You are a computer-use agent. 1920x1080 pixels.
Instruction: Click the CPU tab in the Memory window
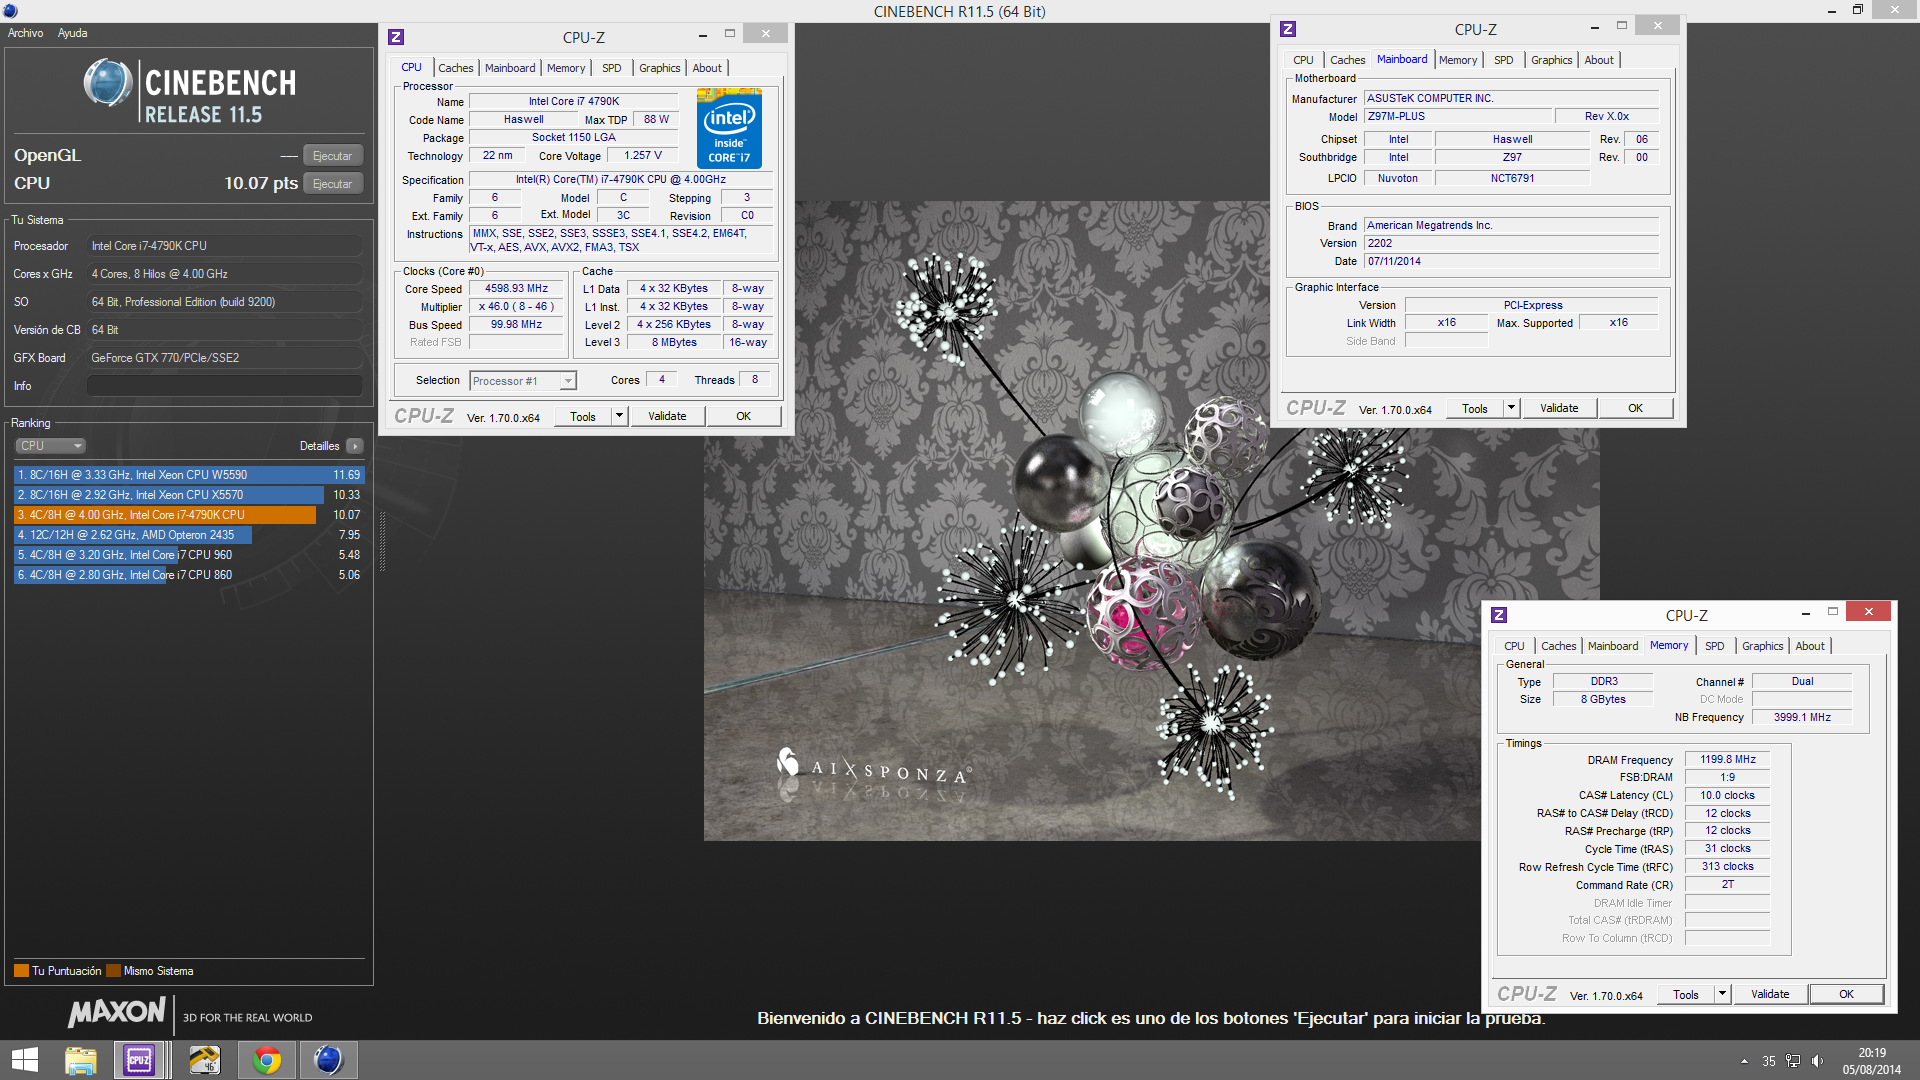point(1514,646)
